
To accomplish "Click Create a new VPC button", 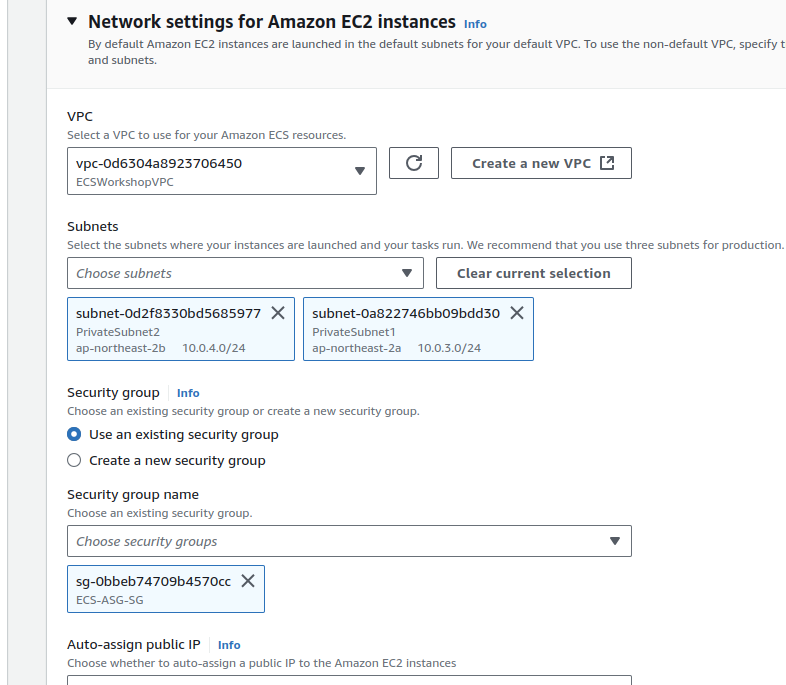I will tap(531, 163).
